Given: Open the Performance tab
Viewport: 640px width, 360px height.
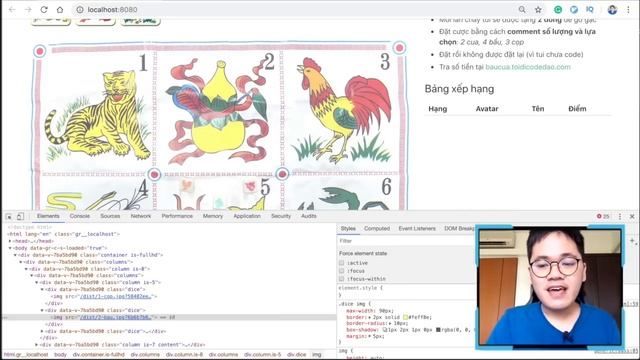Looking at the screenshot, I should tap(177, 216).
